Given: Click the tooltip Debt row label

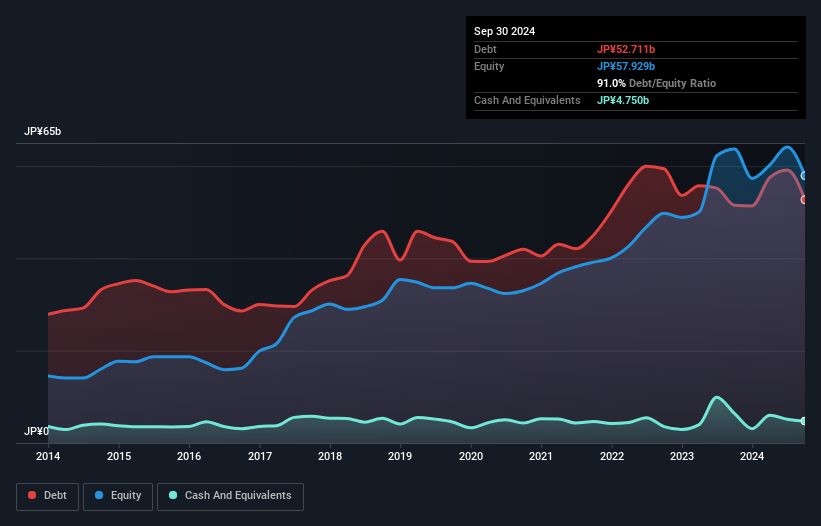Looking at the screenshot, I should coord(485,49).
